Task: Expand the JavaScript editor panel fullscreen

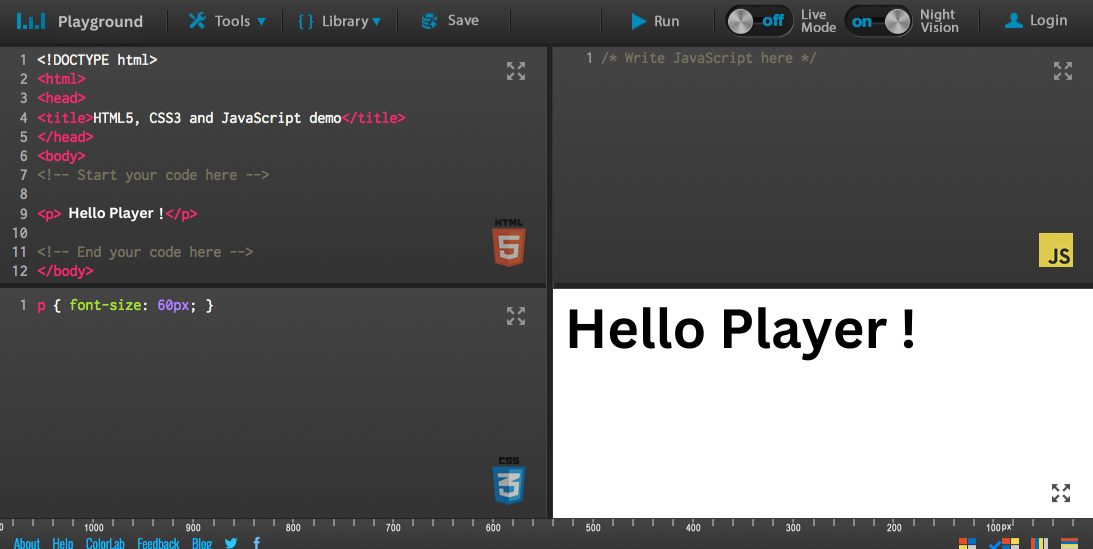Action: tap(1063, 71)
